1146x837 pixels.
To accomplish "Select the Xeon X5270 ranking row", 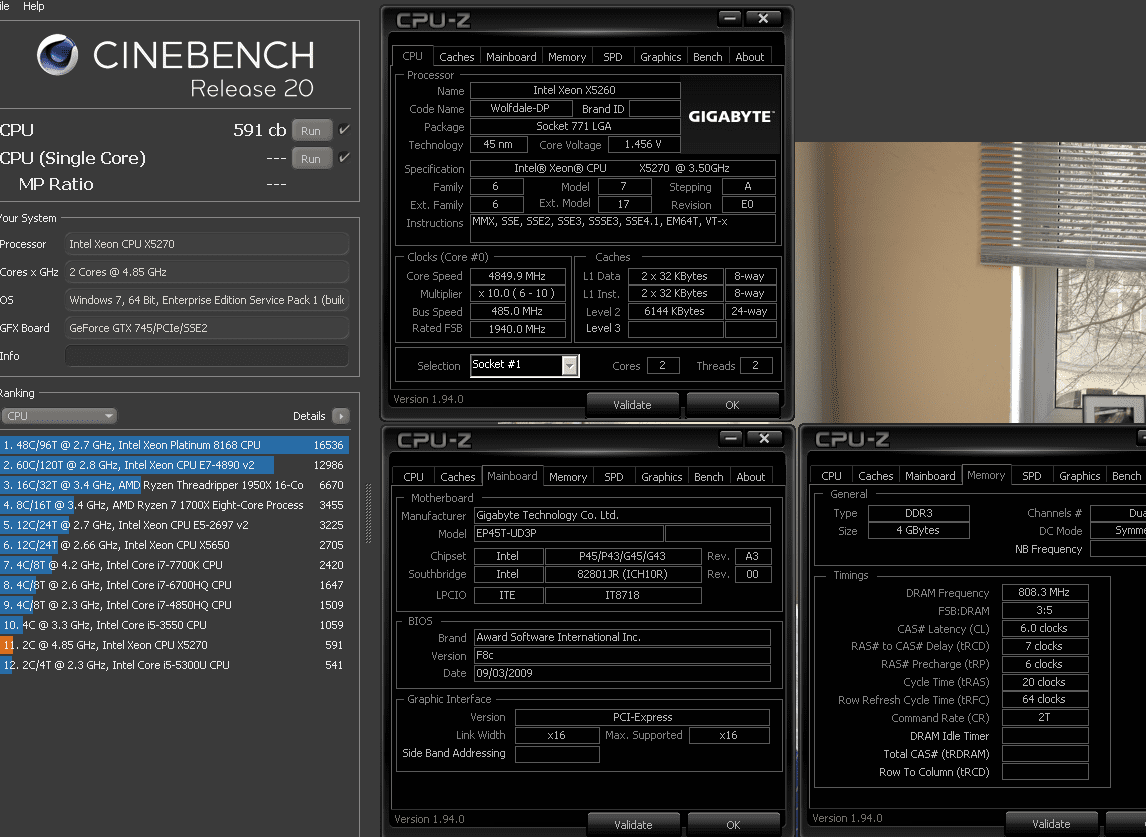I will [174, 645].
